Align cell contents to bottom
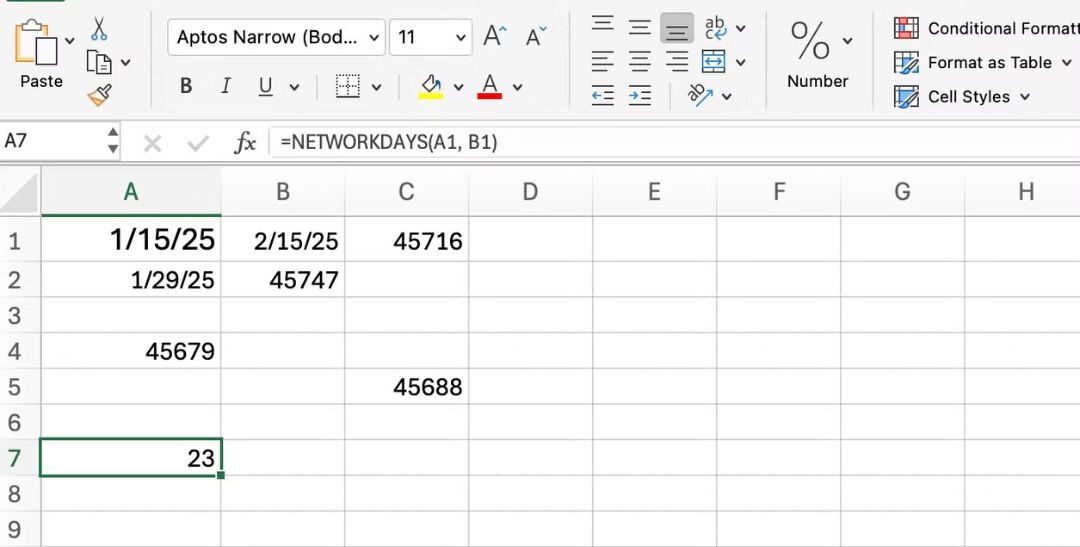Image resolution: width=1080 pixels, height=547 pixels. [677, 28]
